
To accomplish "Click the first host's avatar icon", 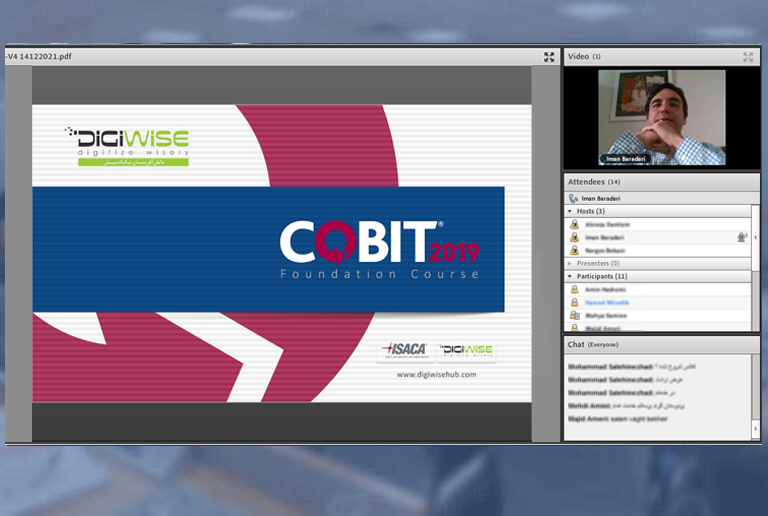I will tap(574, 225).
